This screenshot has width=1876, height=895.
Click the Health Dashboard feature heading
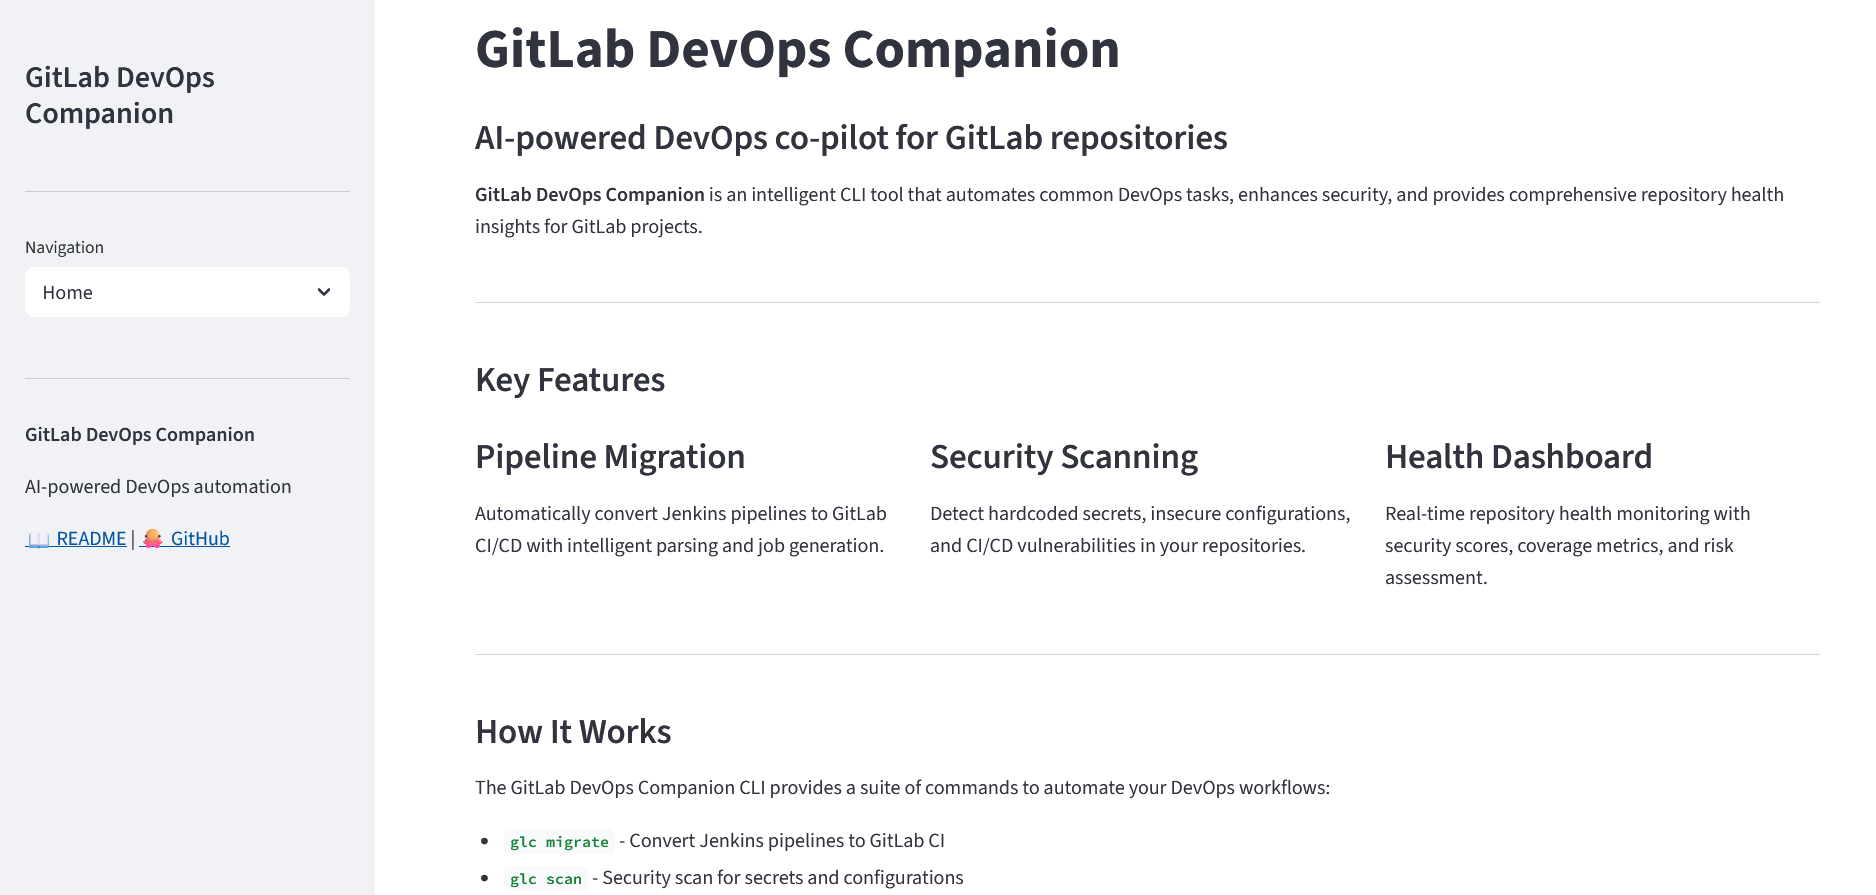pyautogui.click(x=1518, y=457)
